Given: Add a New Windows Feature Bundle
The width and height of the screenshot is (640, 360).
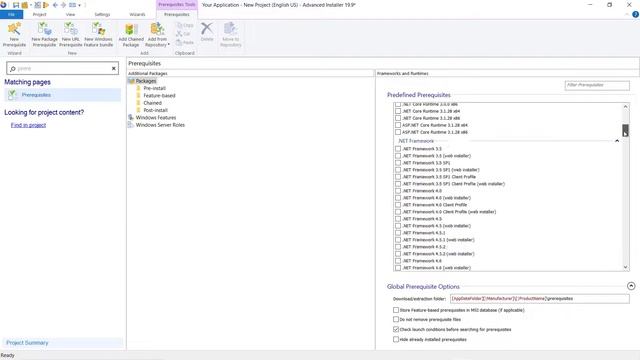Looking at the screenshot, I should pyautogui.click(x=98, y=35).
